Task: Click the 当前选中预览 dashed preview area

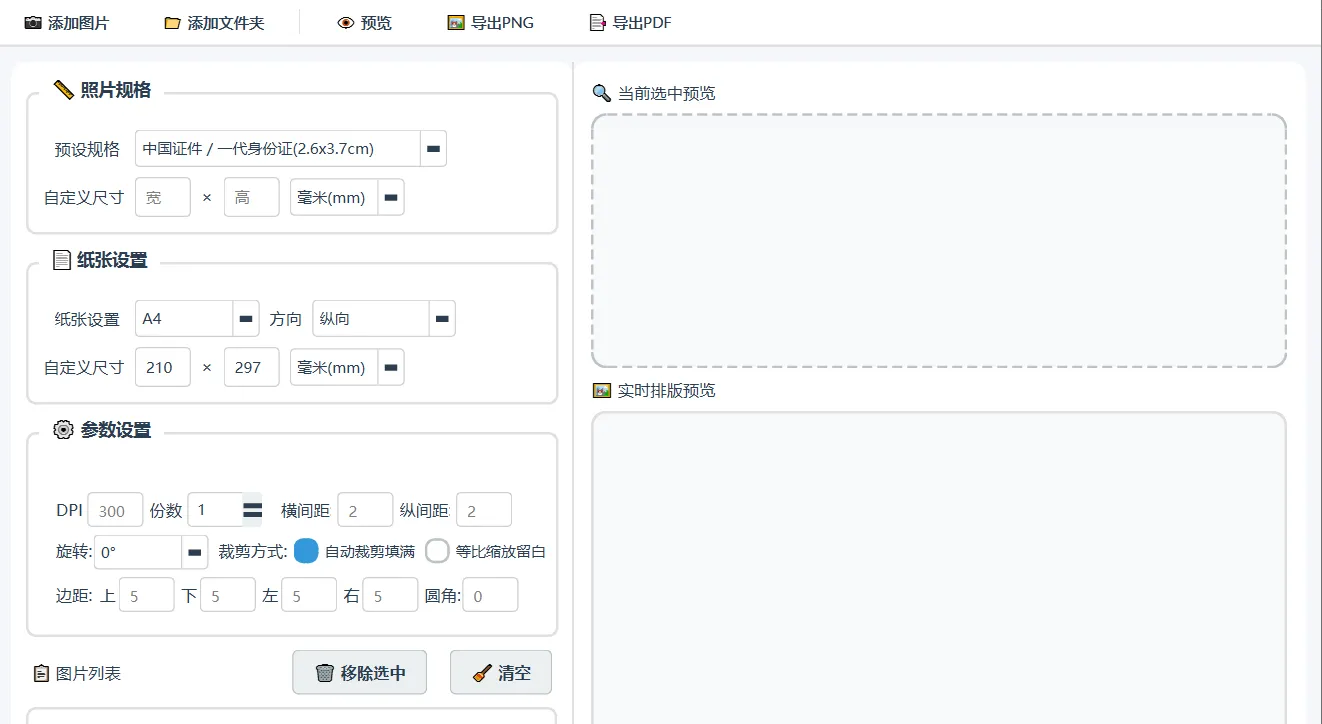Action: [x=938, y=240]
